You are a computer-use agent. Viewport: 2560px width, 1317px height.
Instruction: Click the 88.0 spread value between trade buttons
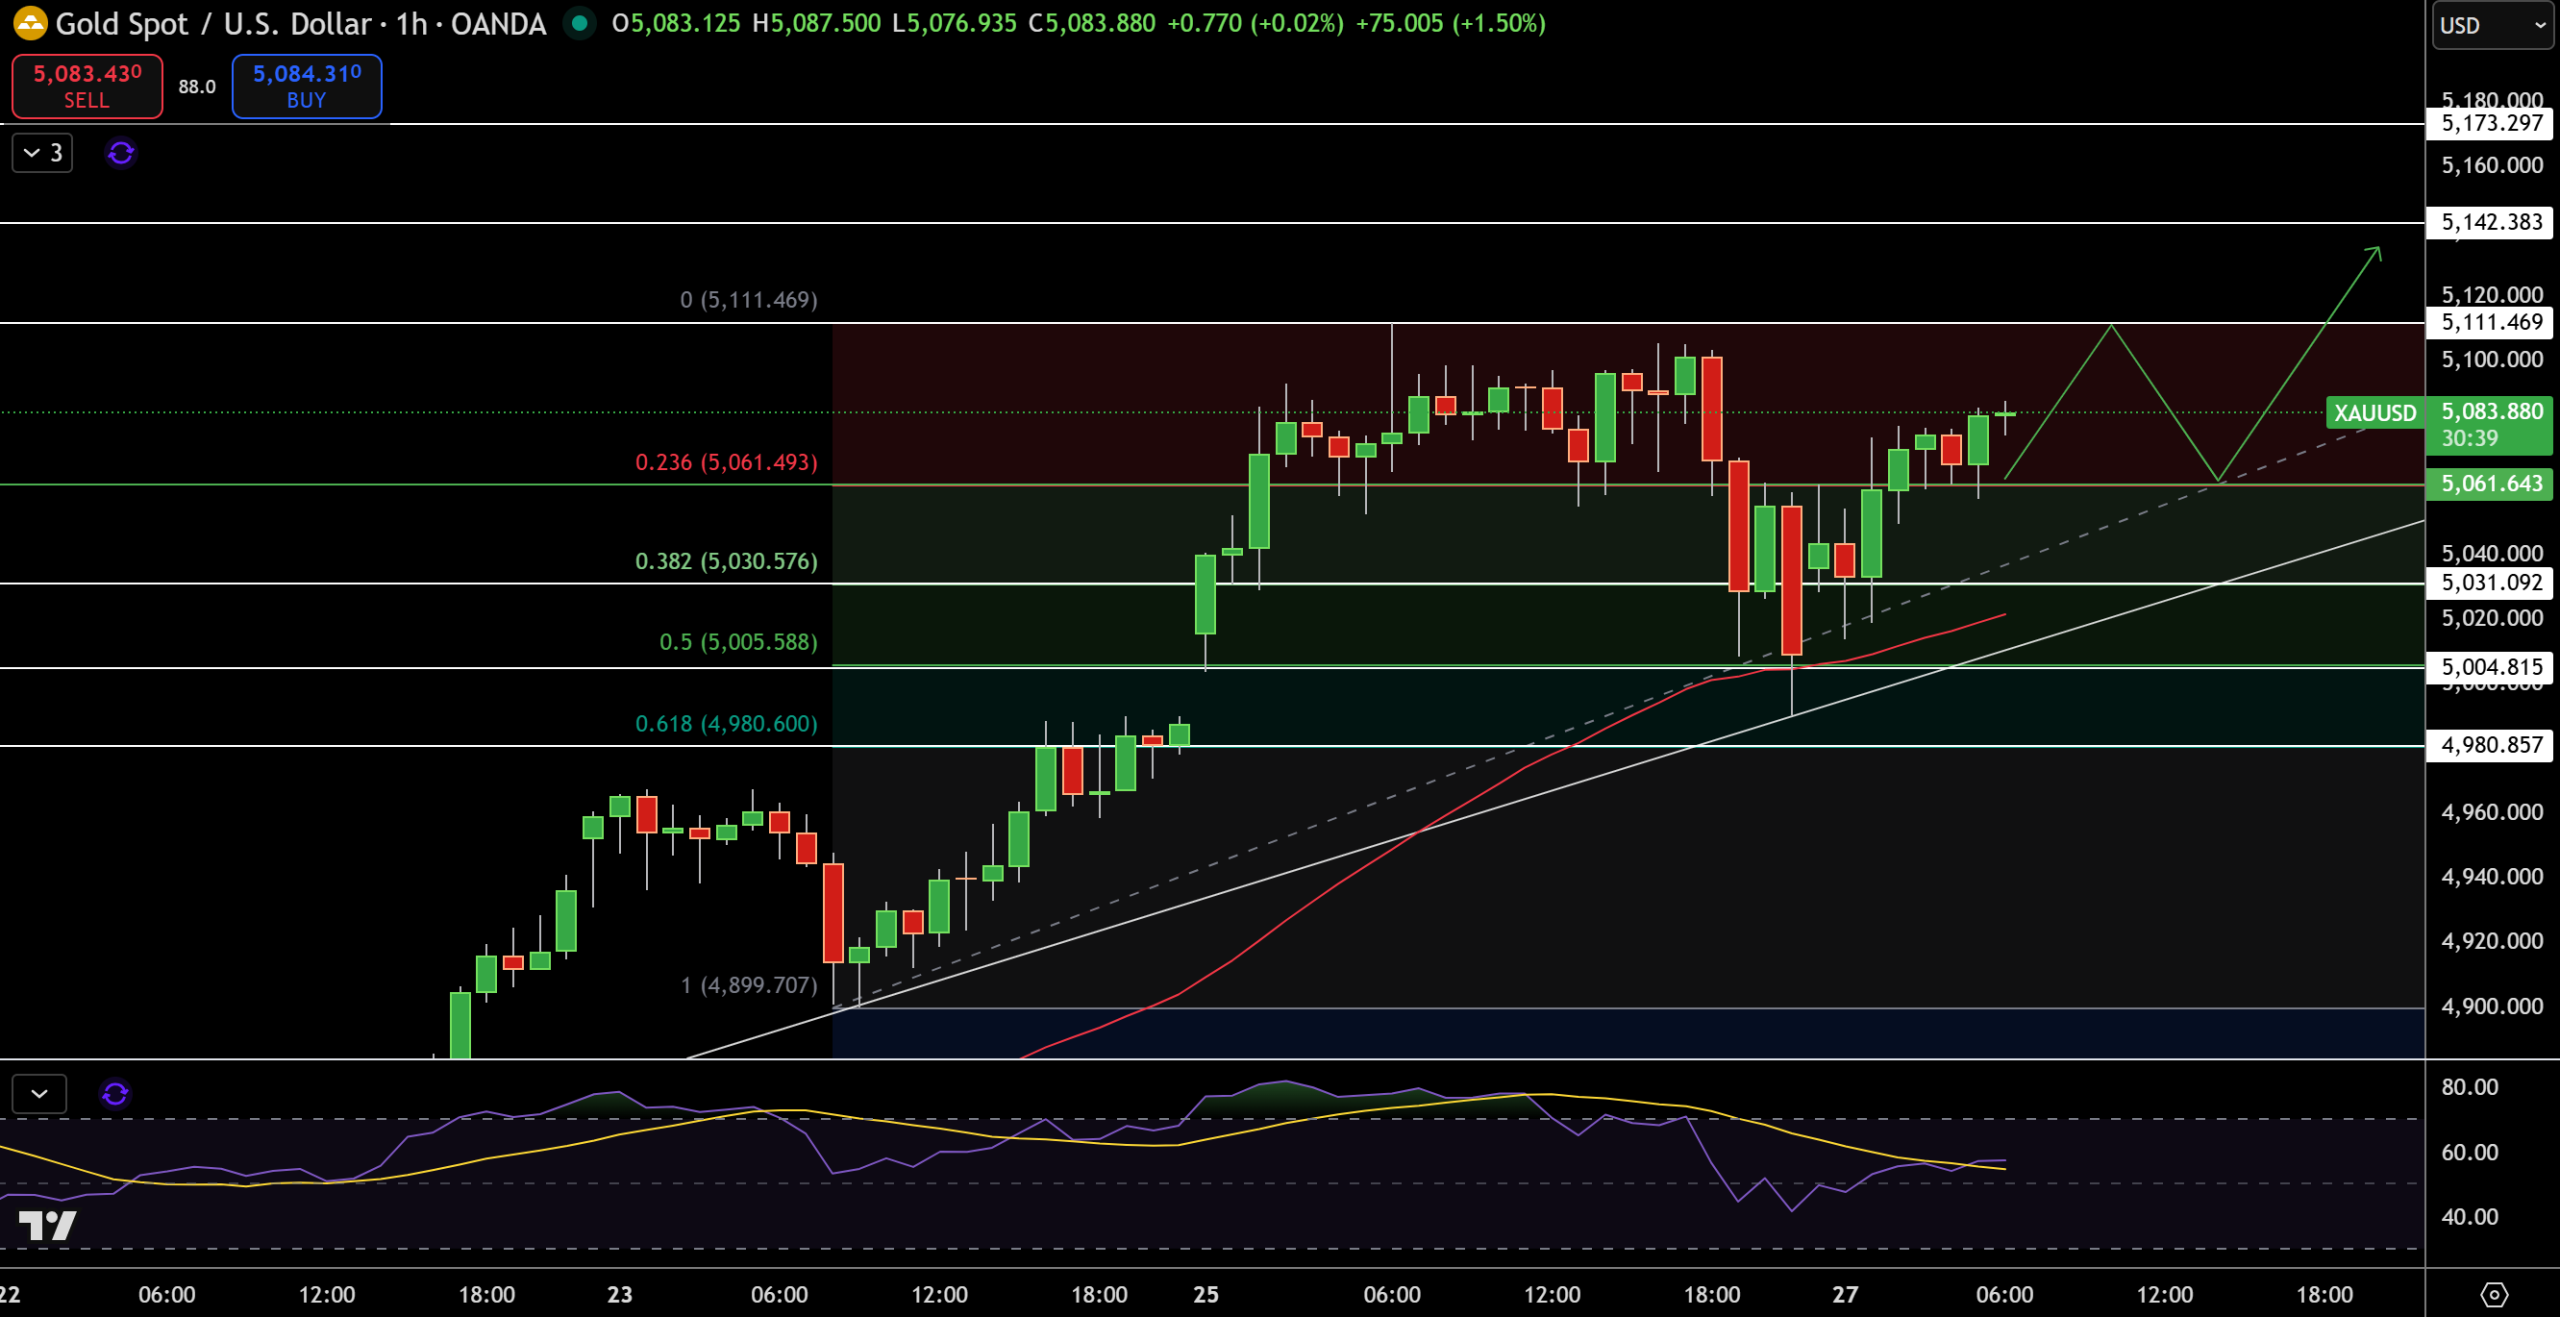click(x=196, y=86)
